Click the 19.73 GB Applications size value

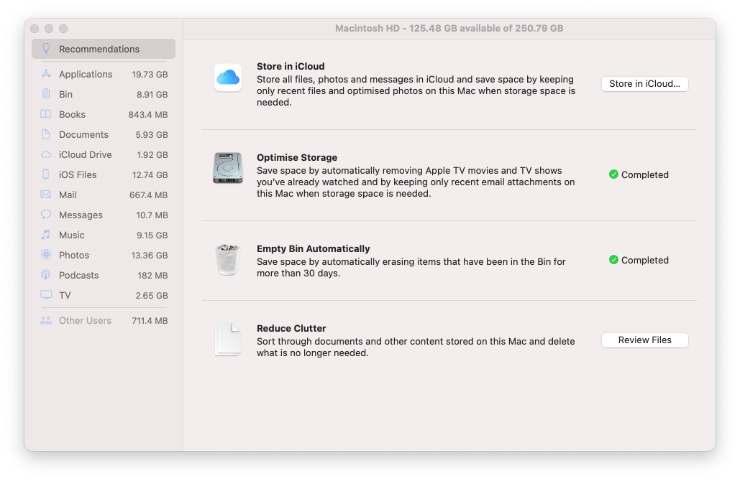(x=150, y=74)
